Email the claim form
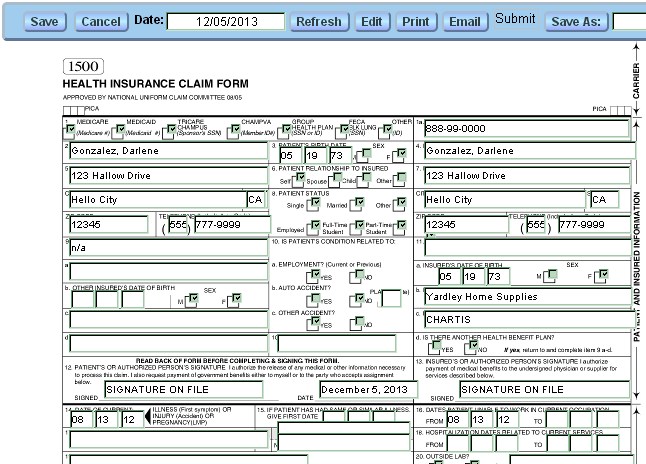This screenshot has width=646, height=464. tap(463, 21)
